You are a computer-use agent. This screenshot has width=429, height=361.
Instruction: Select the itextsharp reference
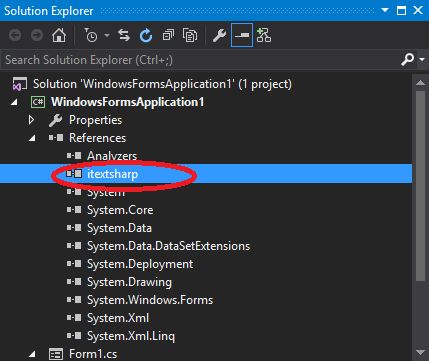coord(112,174)
